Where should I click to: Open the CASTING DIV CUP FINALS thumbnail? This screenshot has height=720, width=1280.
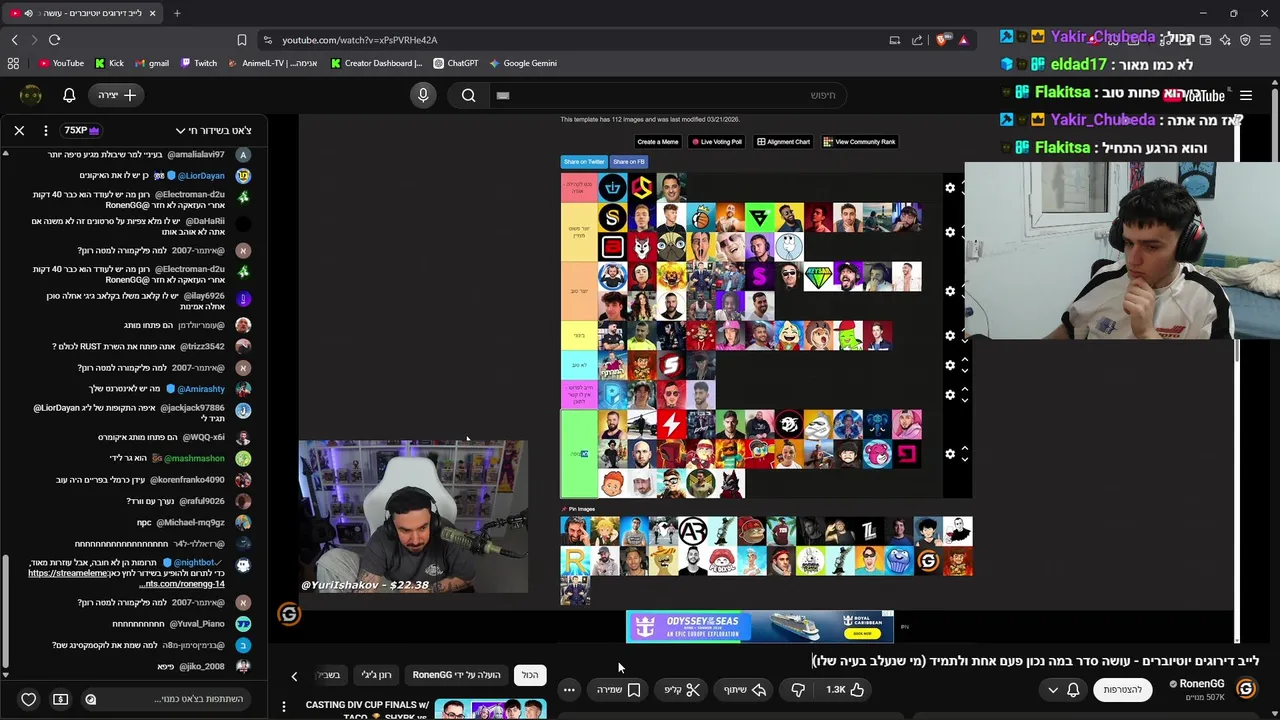pyautogui.click(x=490, y=710)
